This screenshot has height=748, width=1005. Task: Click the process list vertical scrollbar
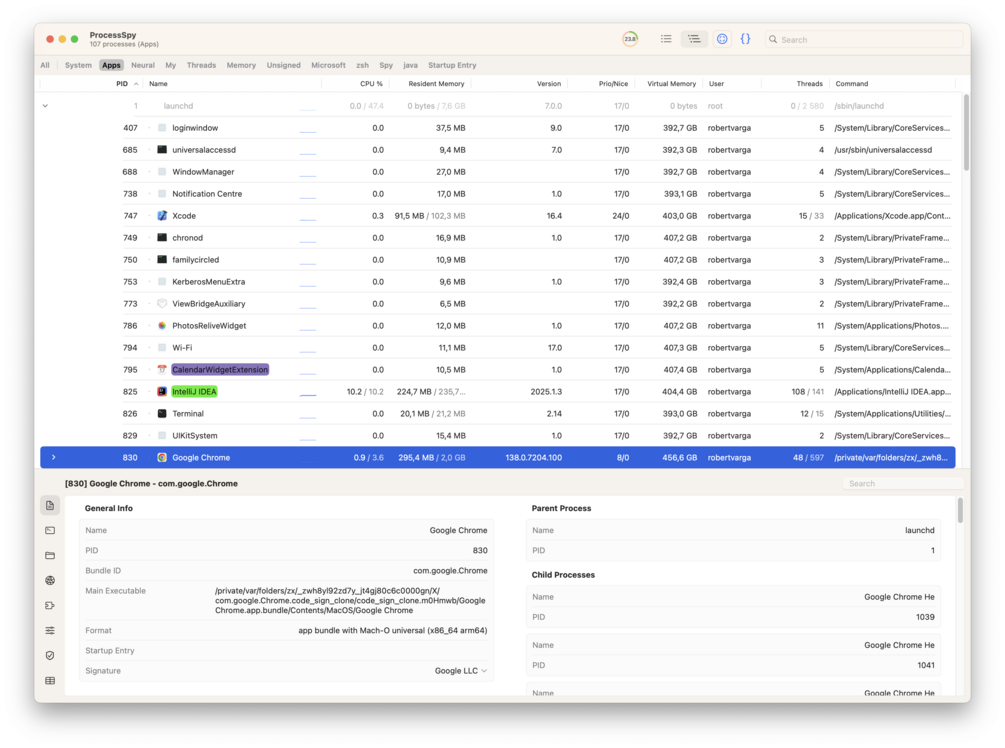point(966,133)
